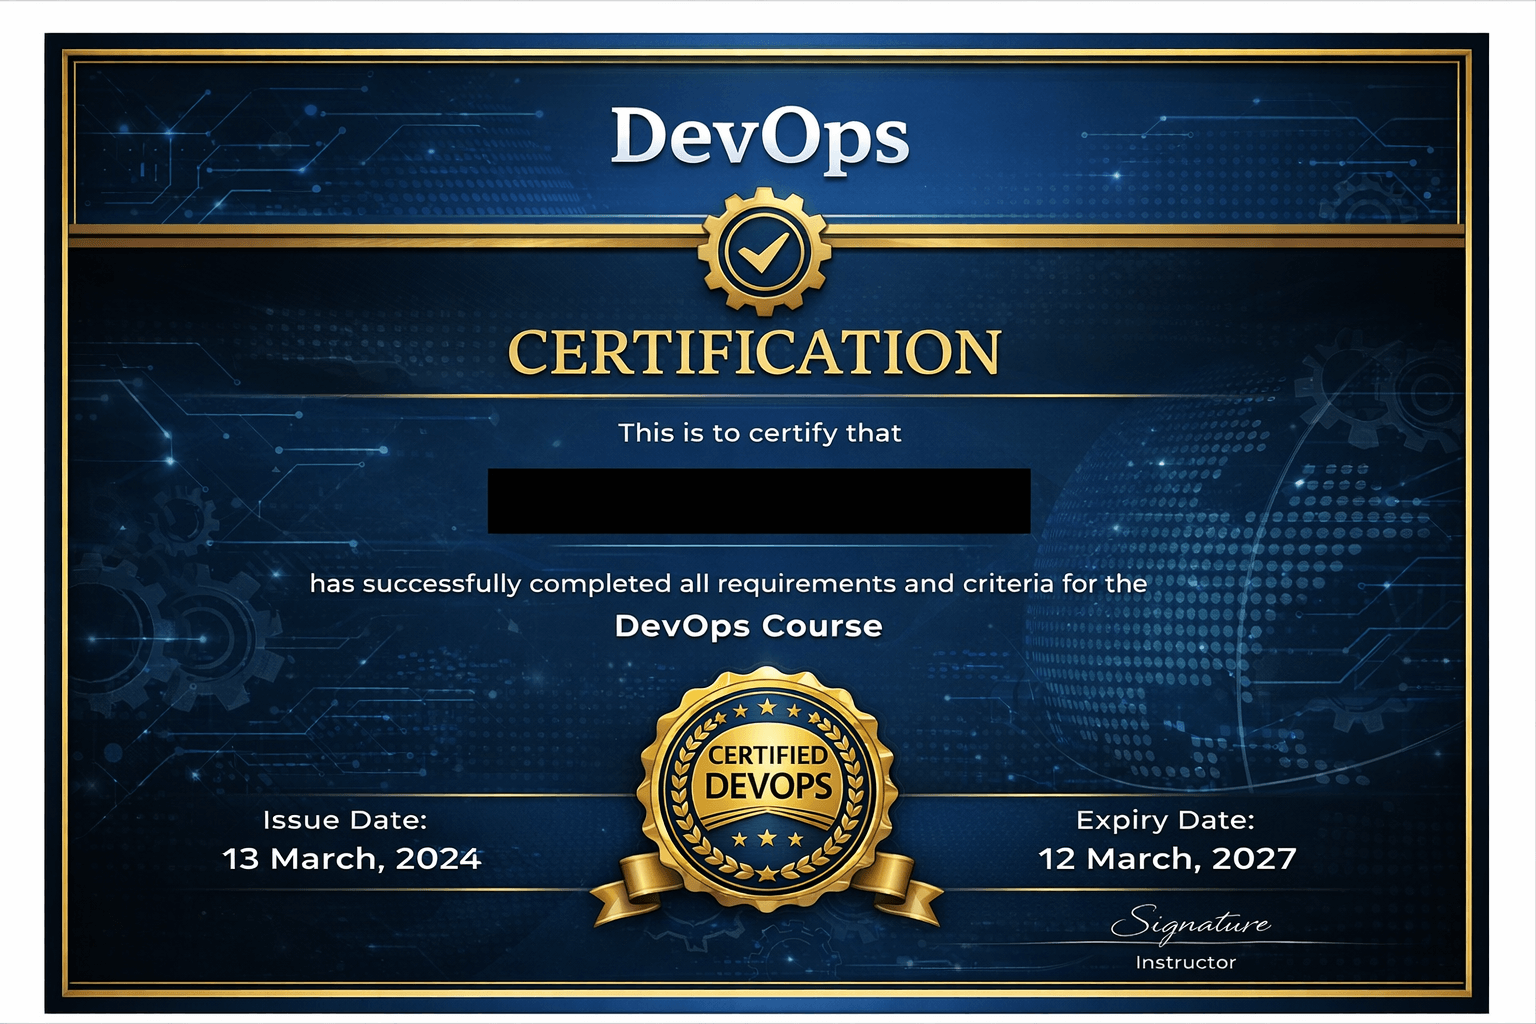This screenshot has height=1024, width=1536.
Task: Click the Instructor label
Action: (x=1186, y=961)
